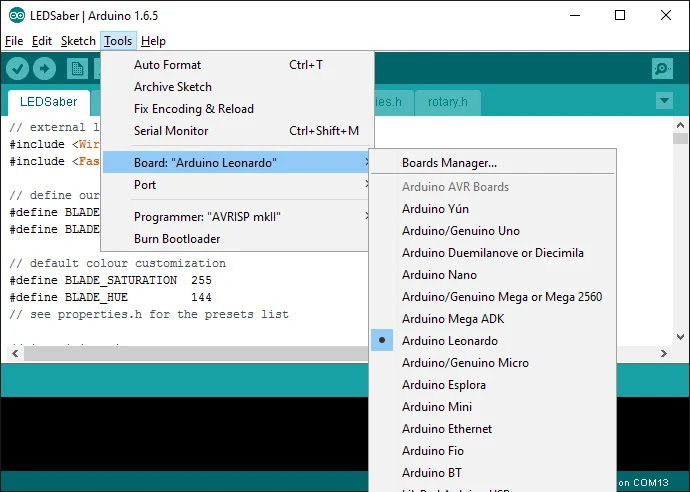Open Boards Manager...
690x492 pixels.
tap(493, 163)
